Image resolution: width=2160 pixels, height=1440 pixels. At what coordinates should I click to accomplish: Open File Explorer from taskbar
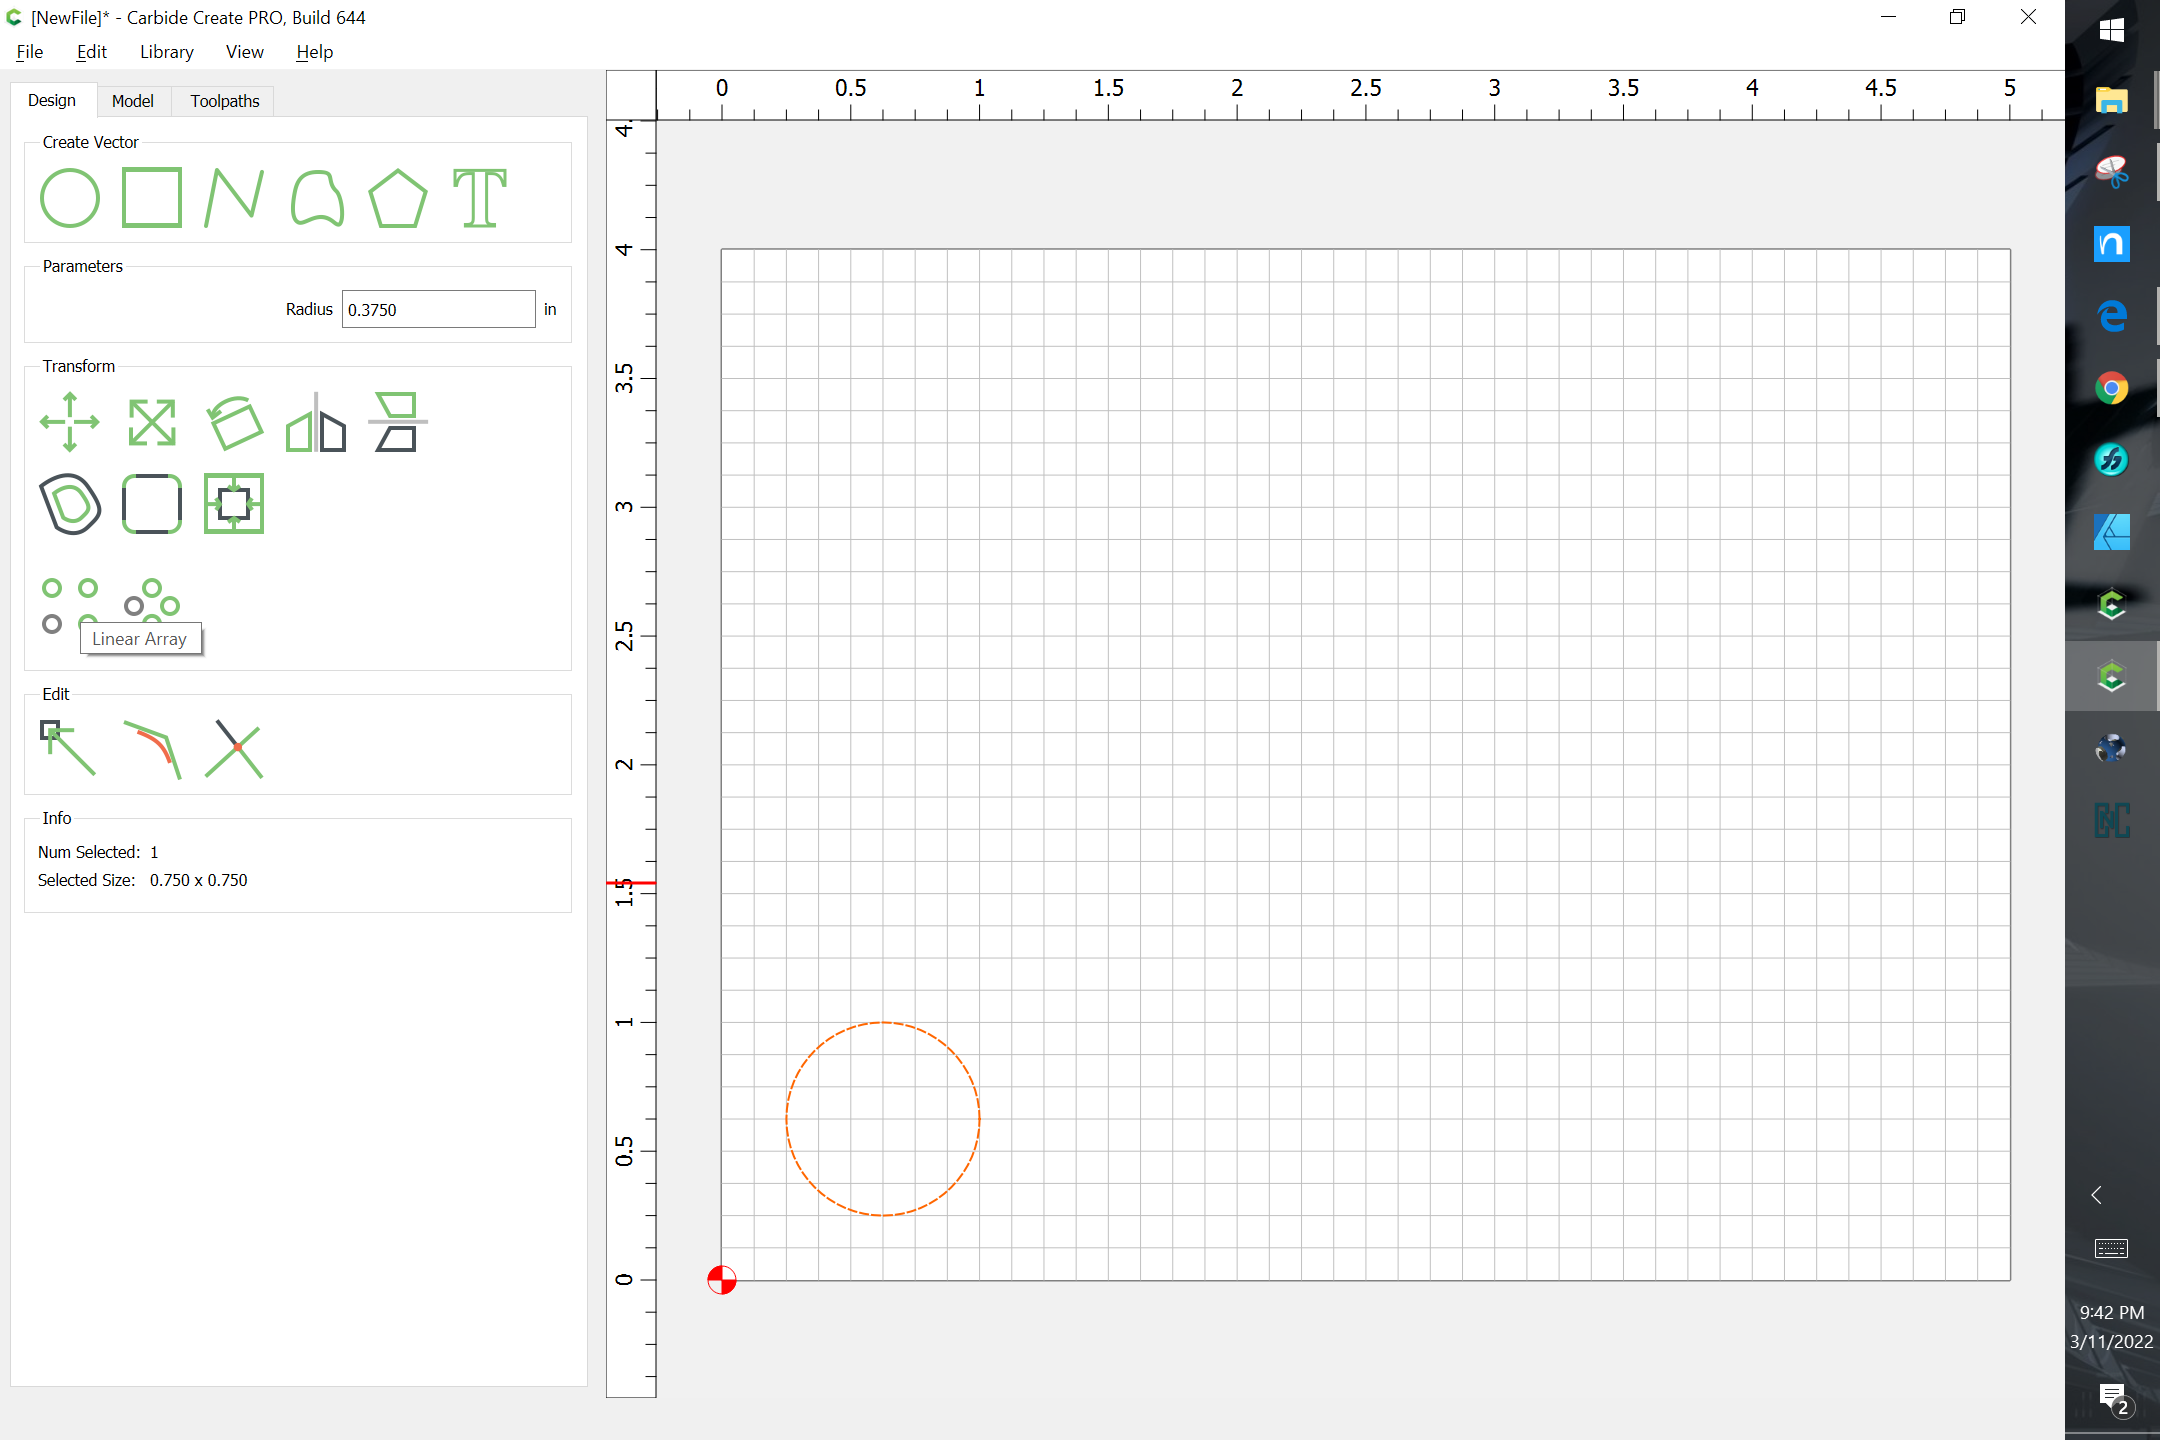(x=2112, y=100)
